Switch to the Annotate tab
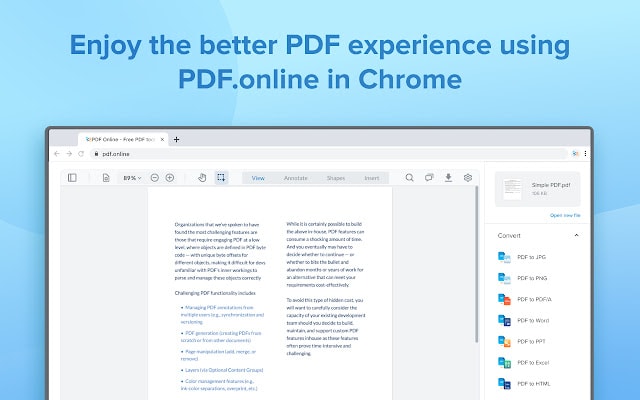The height and width of the screenshot is (400, 640). pyautogui.click(x=296, y=178)
